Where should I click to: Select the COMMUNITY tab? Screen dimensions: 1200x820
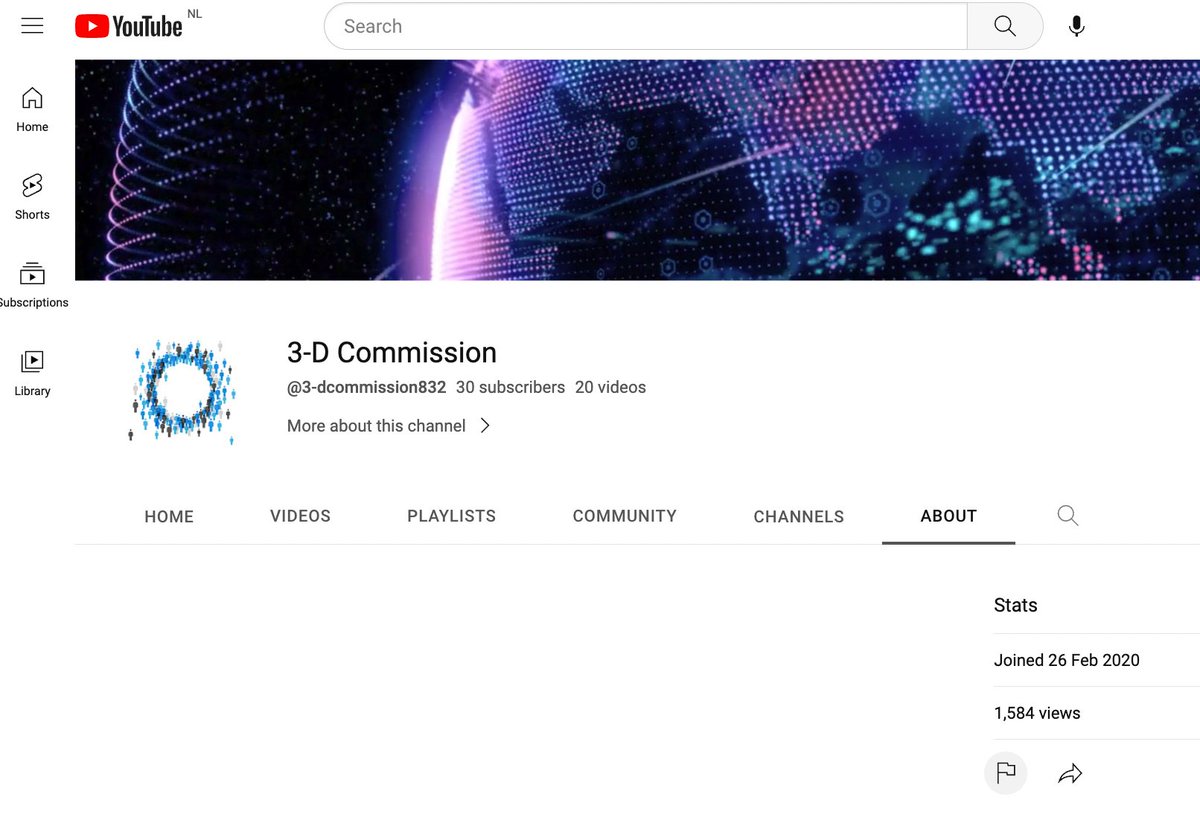pyautogui.click(x=624, y=516)
